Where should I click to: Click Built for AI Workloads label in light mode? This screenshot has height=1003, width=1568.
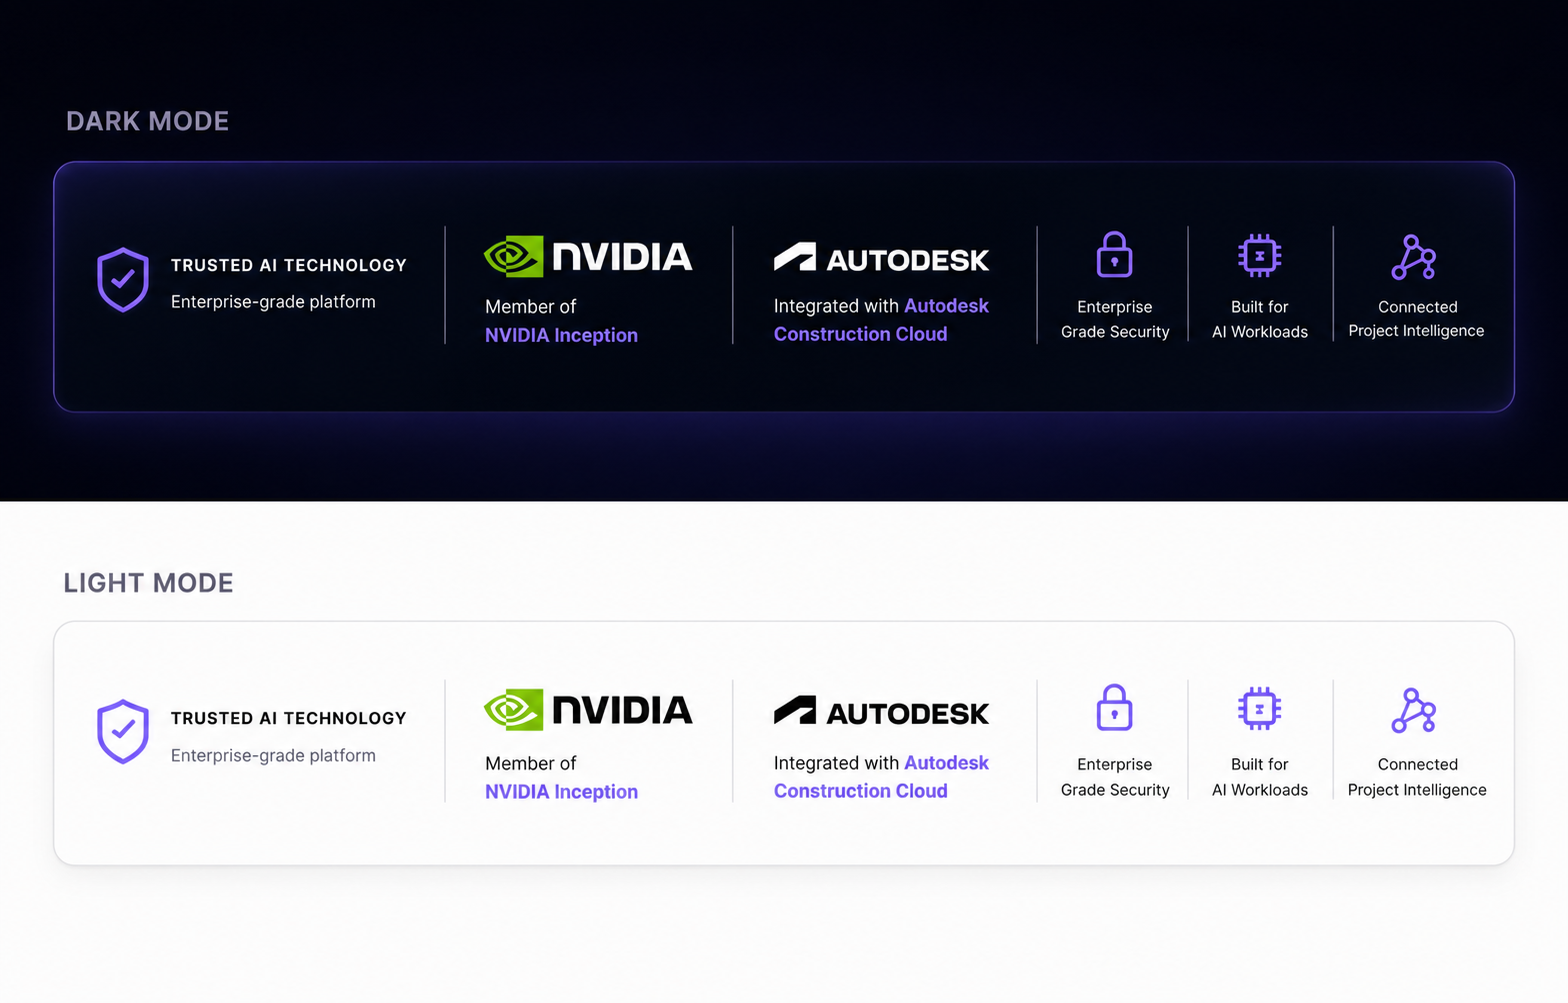(1260, 777)
